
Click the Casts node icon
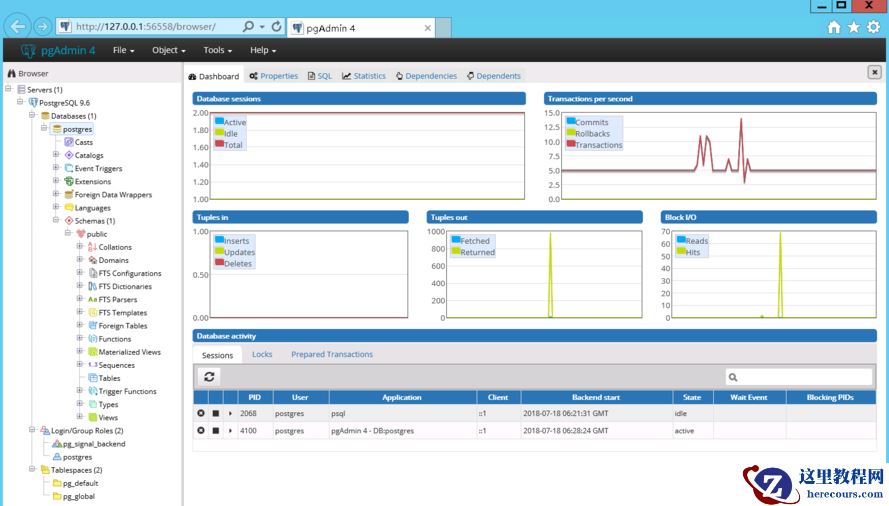click(x=69, y=142)
